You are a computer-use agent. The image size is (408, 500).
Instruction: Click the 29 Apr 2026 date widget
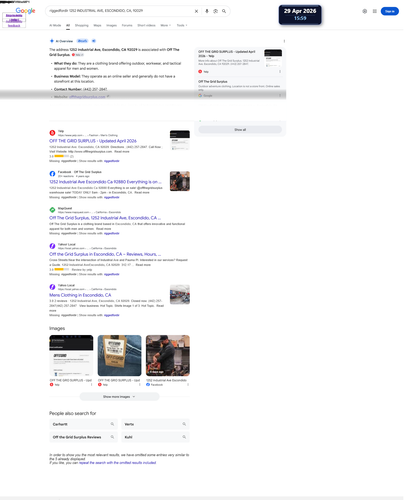(x=300, y=14)
